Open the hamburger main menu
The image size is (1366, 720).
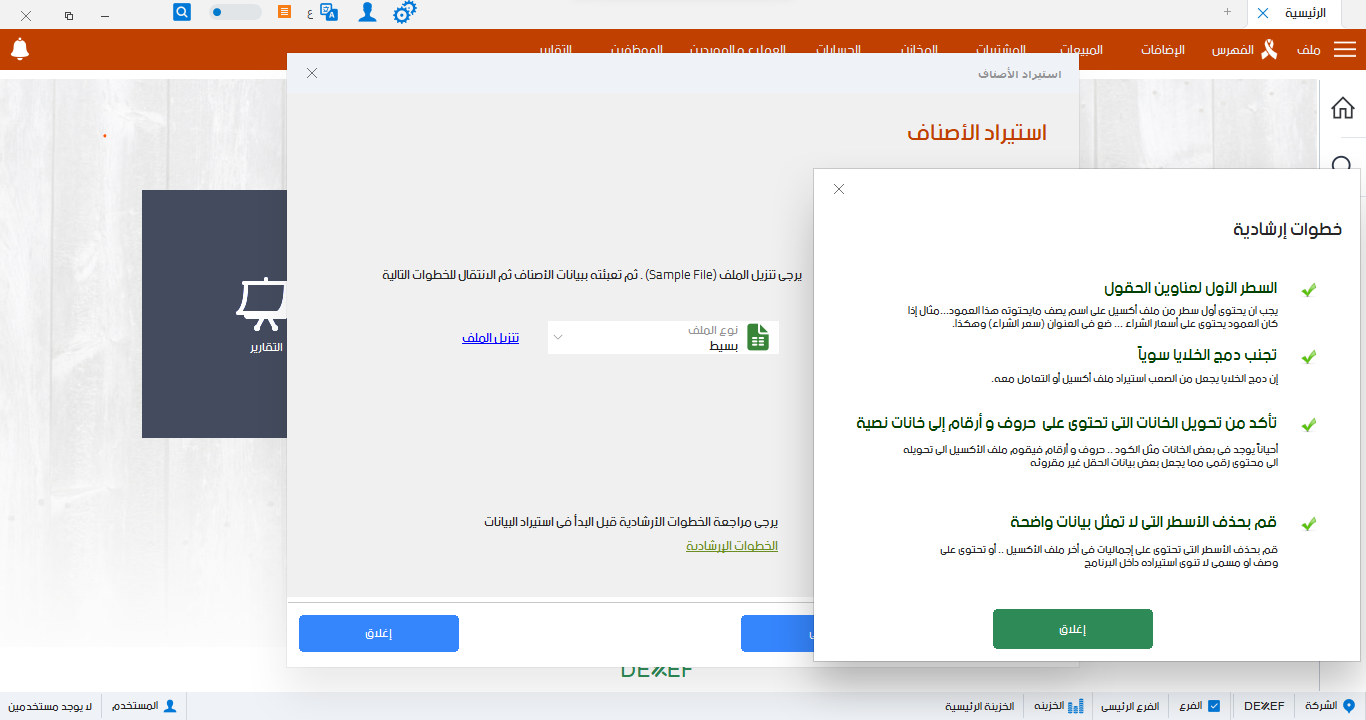(x=1344, y=50)
